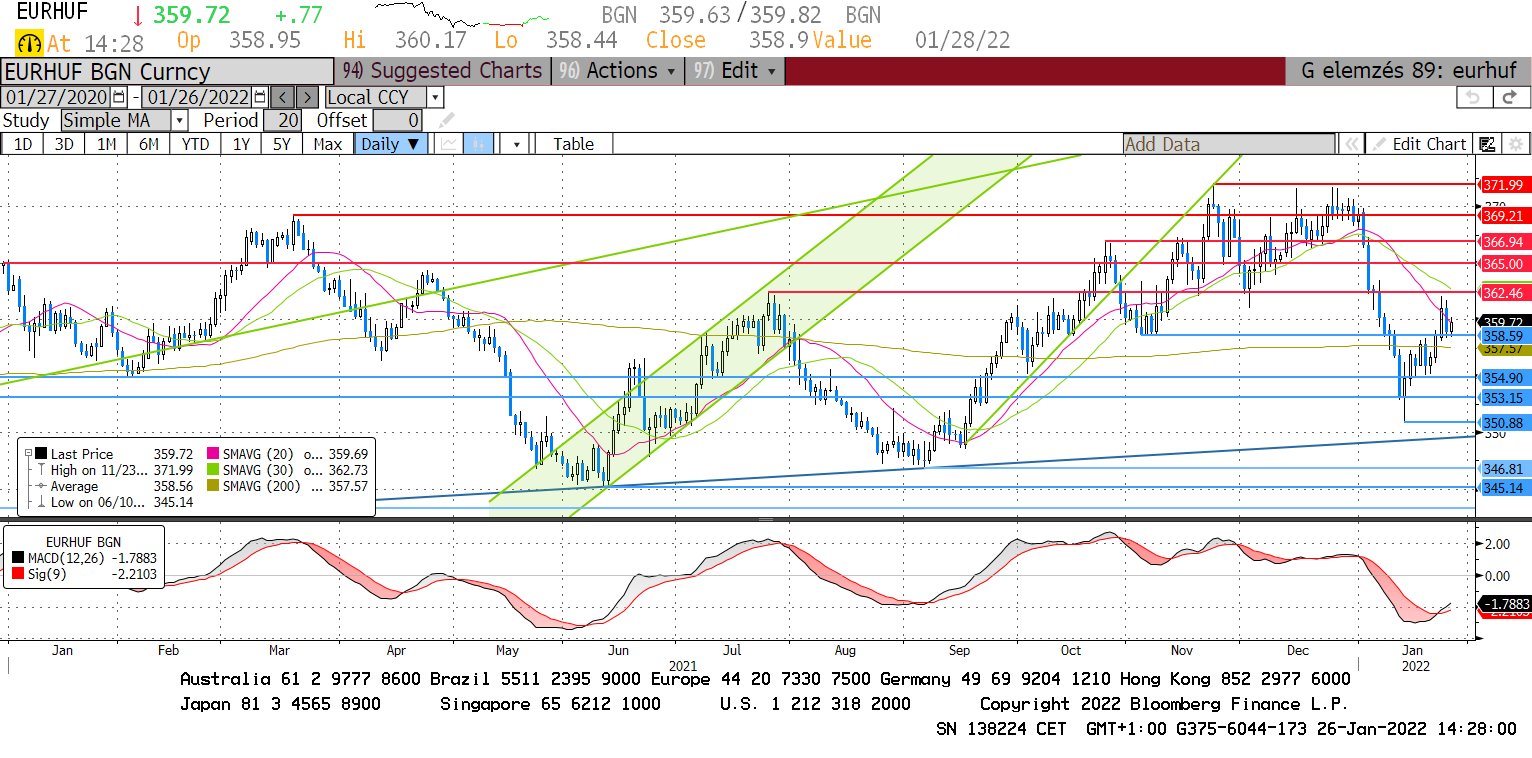Select the 1D range tab
The width and height of the screenshot is (1532, 758).
coord(23,144)
